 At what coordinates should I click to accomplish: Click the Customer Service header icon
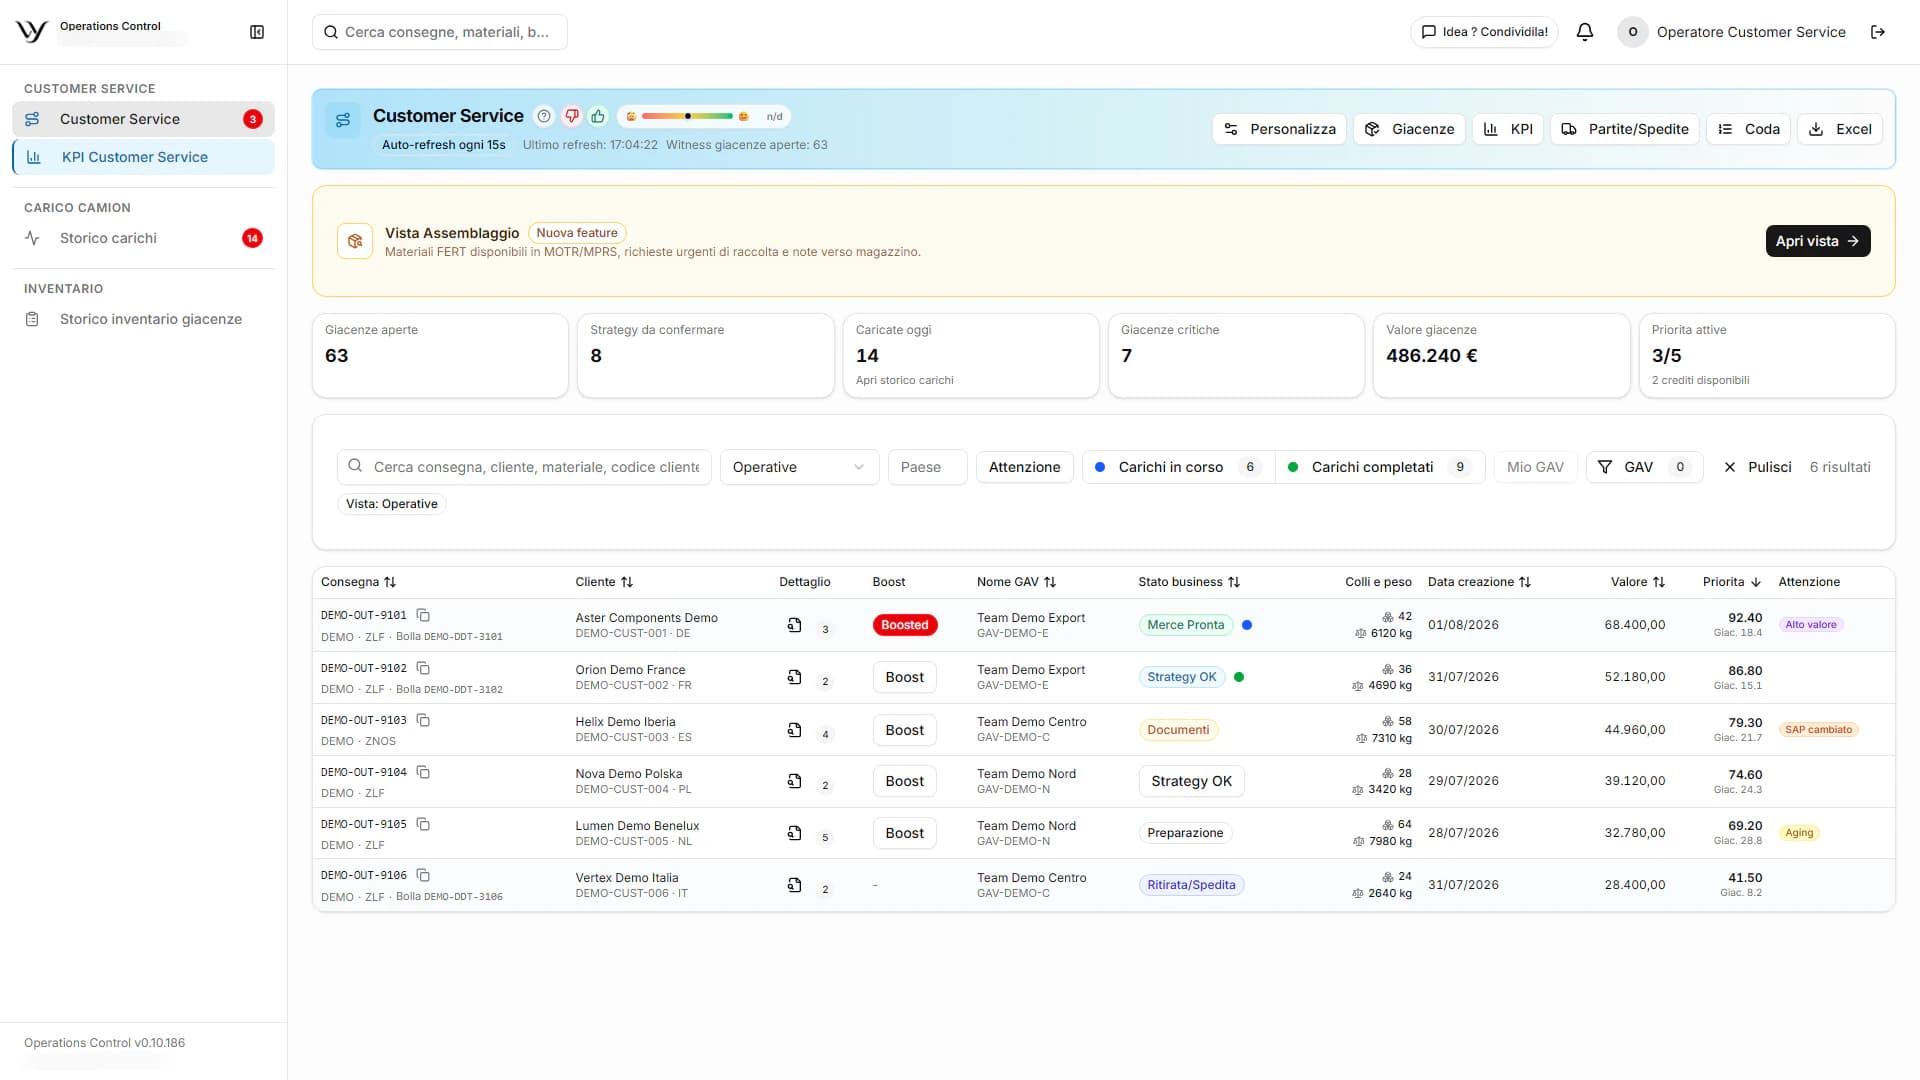tap(343, 120)
